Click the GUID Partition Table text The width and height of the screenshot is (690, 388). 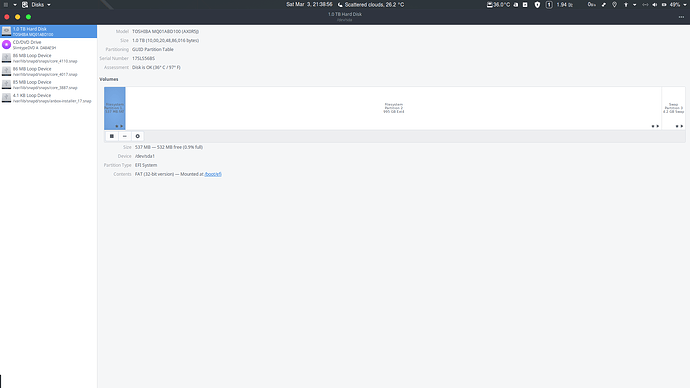153,49
